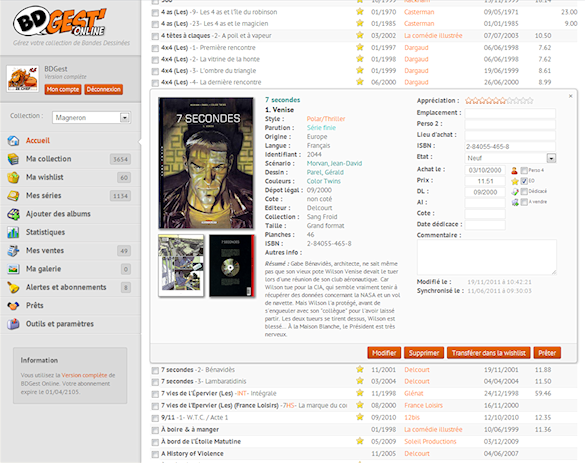585x463 pixels.
Task: Open Outils et paramètres via toolbox icon
Action: [x=13, y=324]
